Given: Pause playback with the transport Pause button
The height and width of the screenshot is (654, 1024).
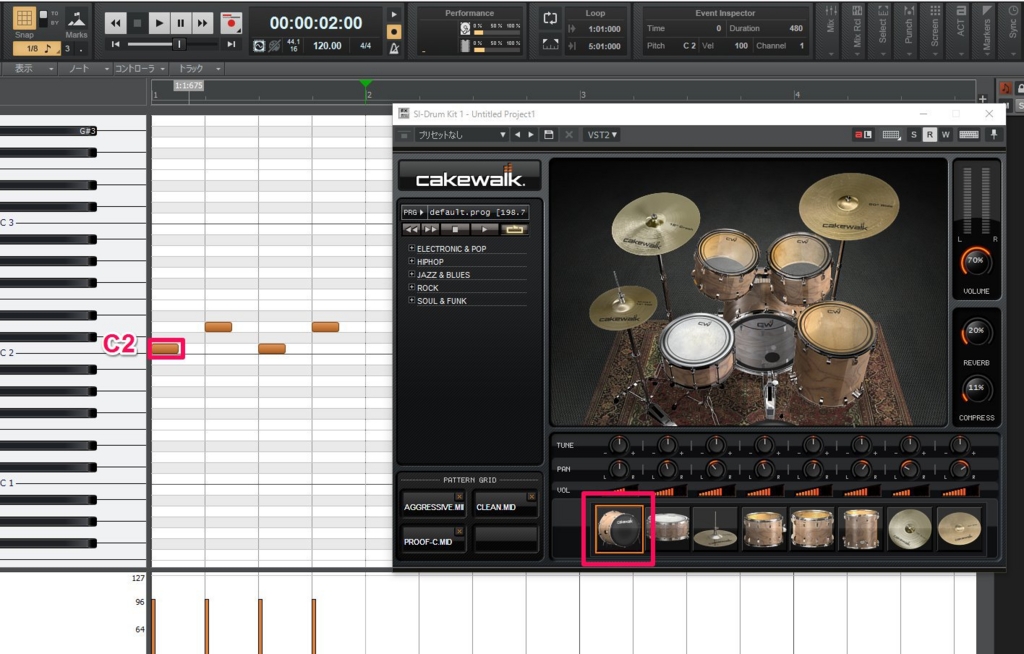Looking at the screenshot, I should [180, 24].
